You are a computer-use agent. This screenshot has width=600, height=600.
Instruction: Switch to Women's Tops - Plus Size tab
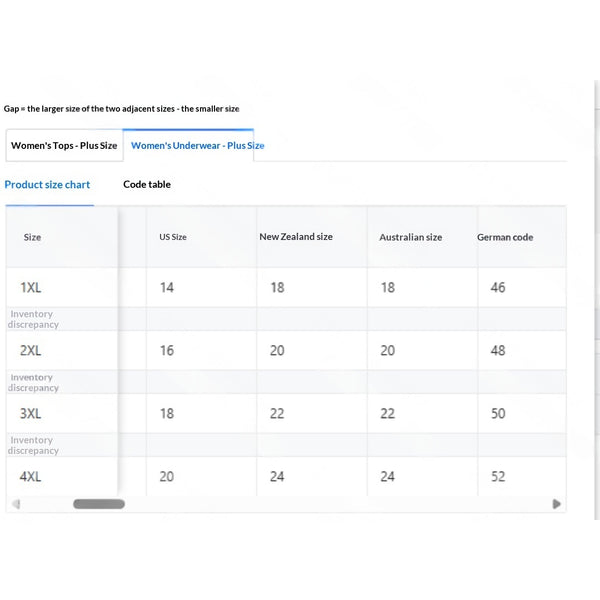click(x=64, y=145)
